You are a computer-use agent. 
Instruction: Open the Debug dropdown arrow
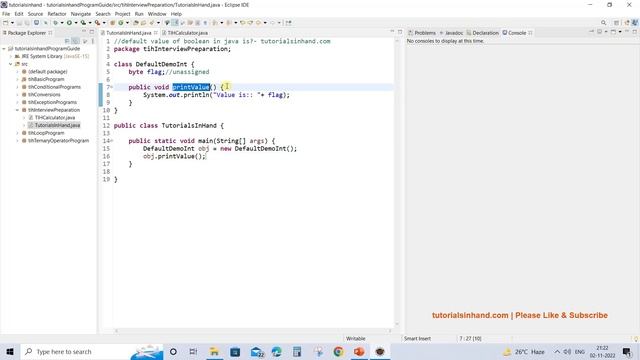click(62, 23)
